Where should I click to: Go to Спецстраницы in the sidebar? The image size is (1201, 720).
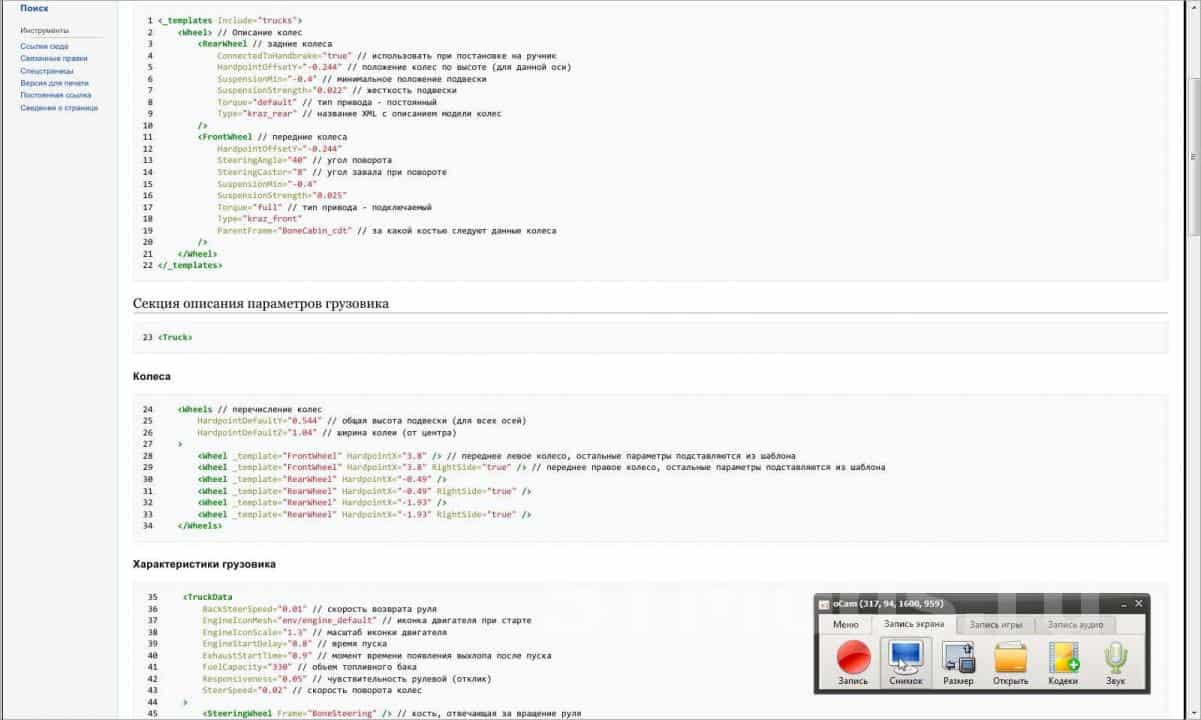coord(46,71)
